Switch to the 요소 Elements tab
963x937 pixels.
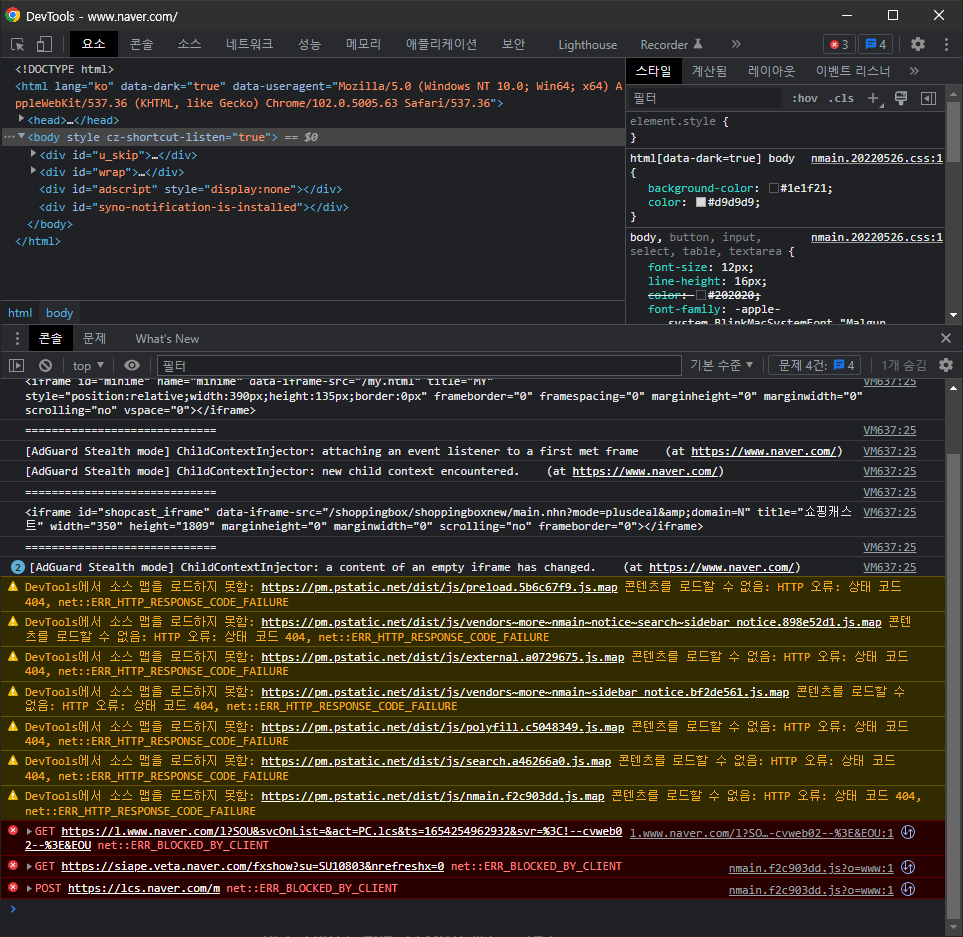tap(93, 44)
